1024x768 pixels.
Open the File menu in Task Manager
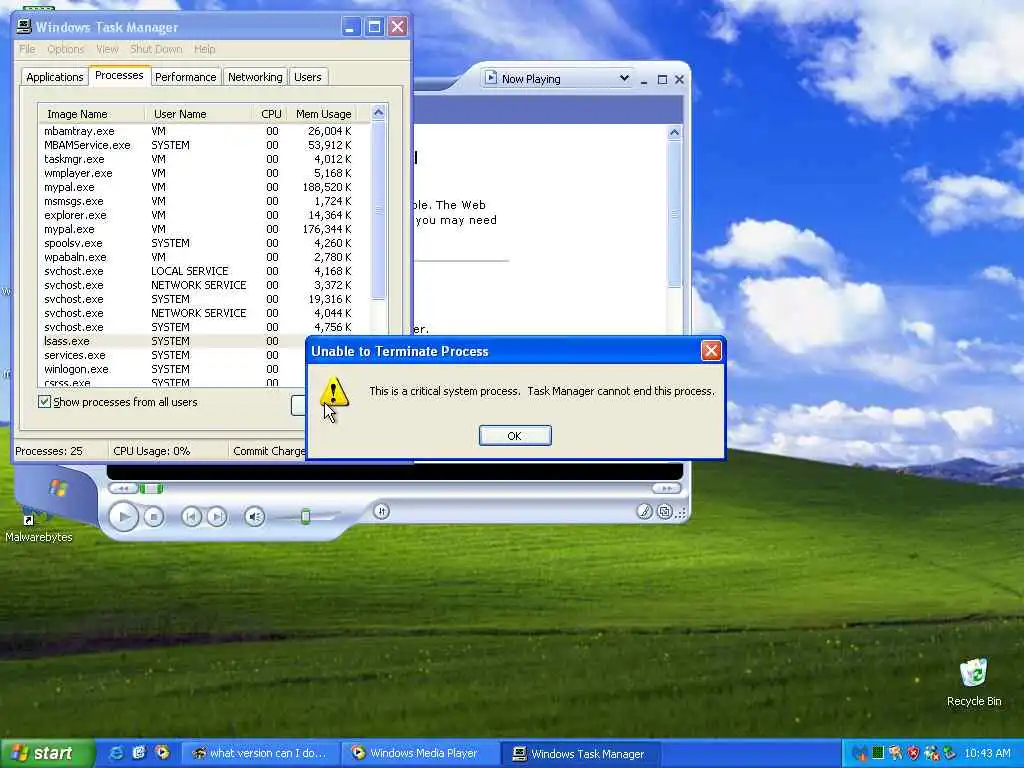[27, 49]
